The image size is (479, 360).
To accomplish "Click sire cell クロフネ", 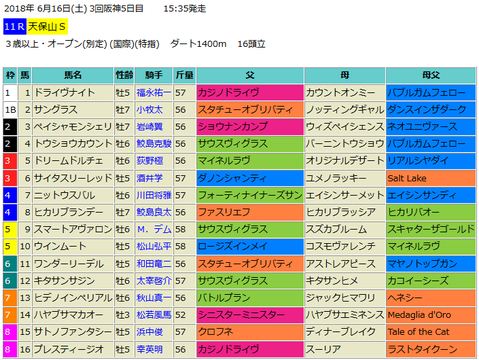I will 250,332.
